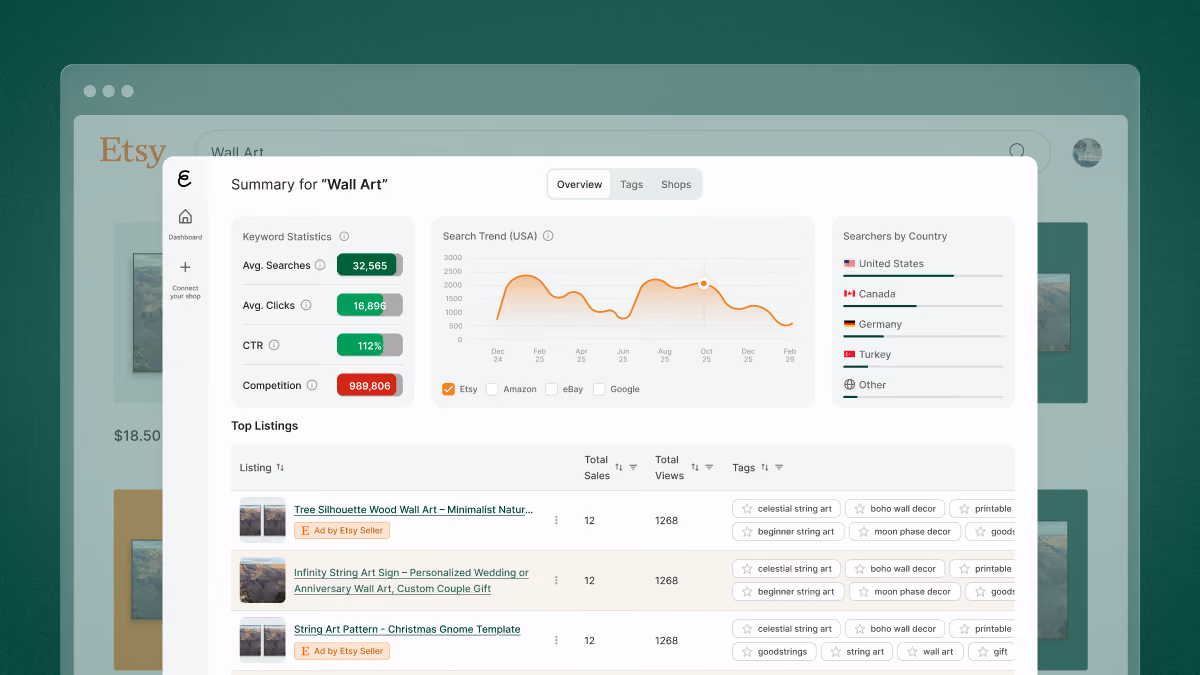Click the Germany country row
This screenshot has width=1200, height=675.
coord(923,327)
